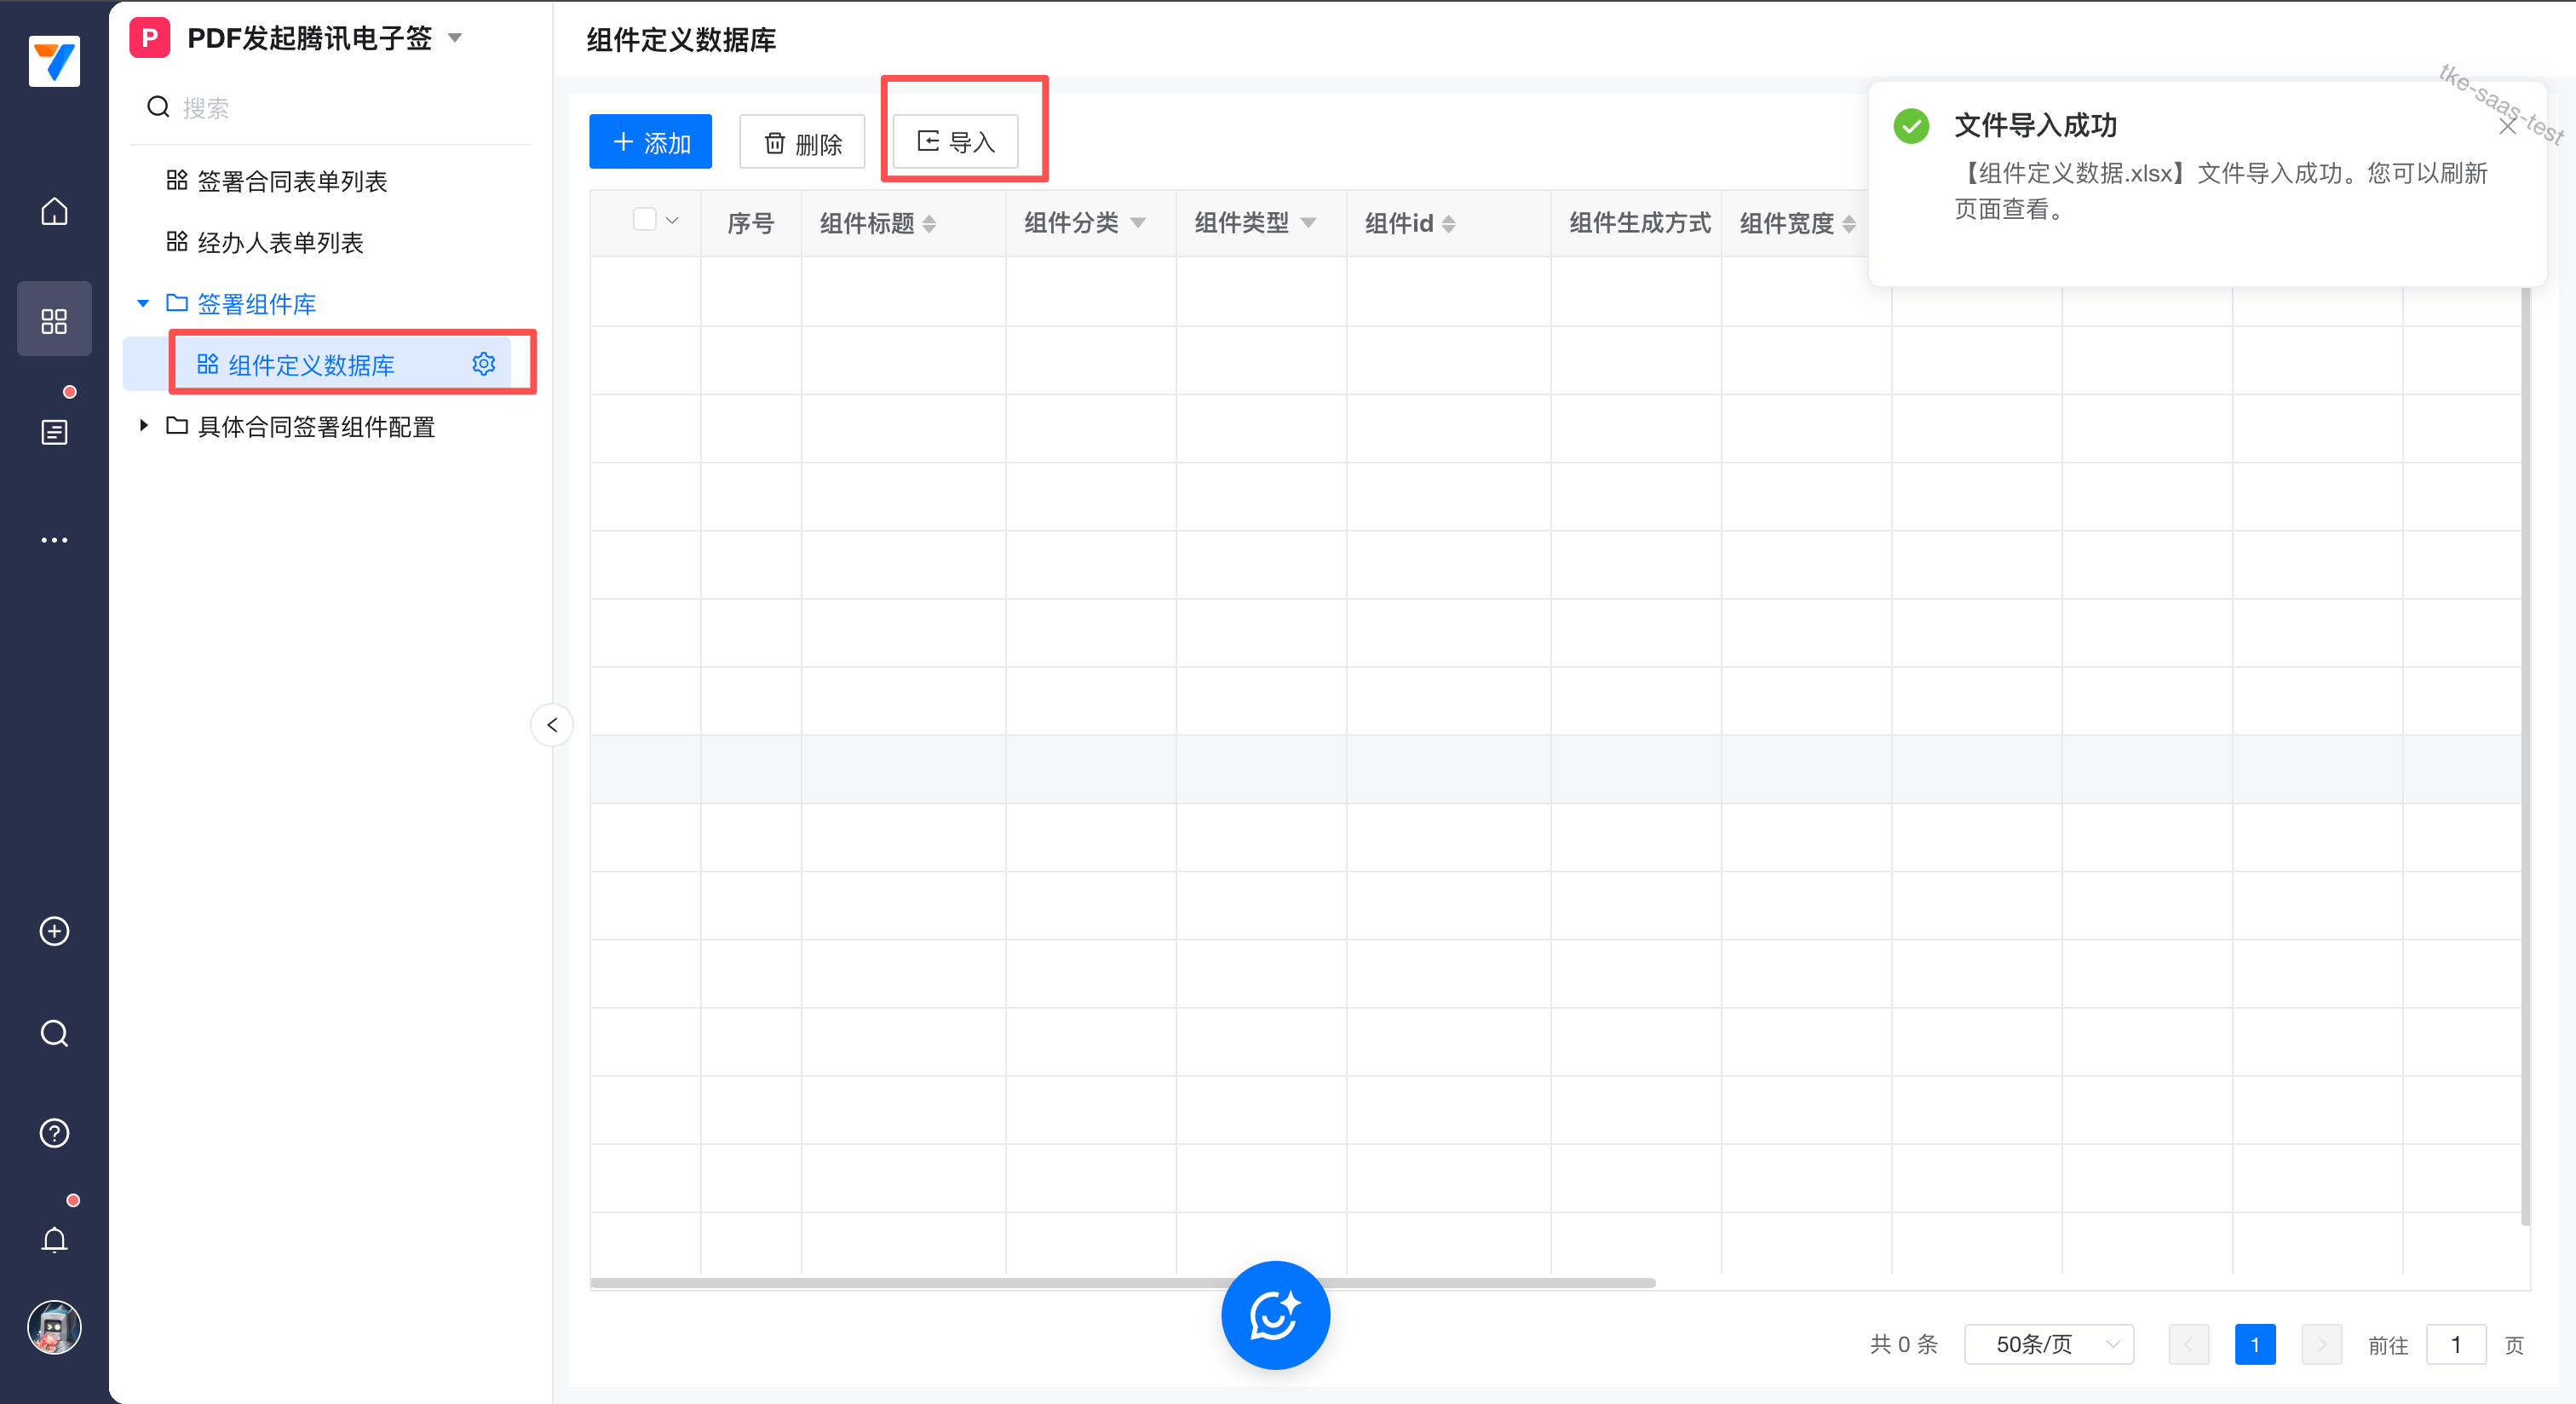Open settings gear for 组件定义数据库
Image resolution: width=2576 pixels, height=1404 pixels.
coord(484,364)
